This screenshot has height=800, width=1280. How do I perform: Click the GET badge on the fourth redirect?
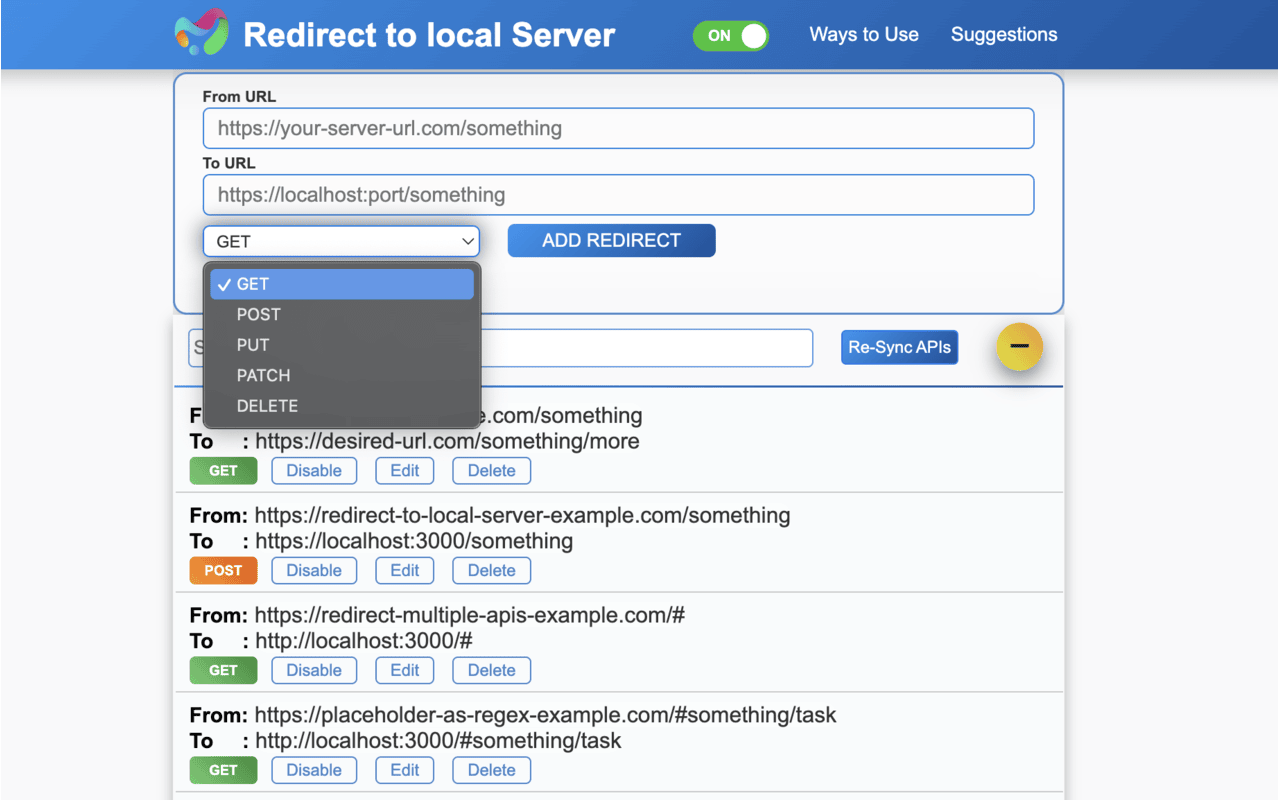click(223, 770)
